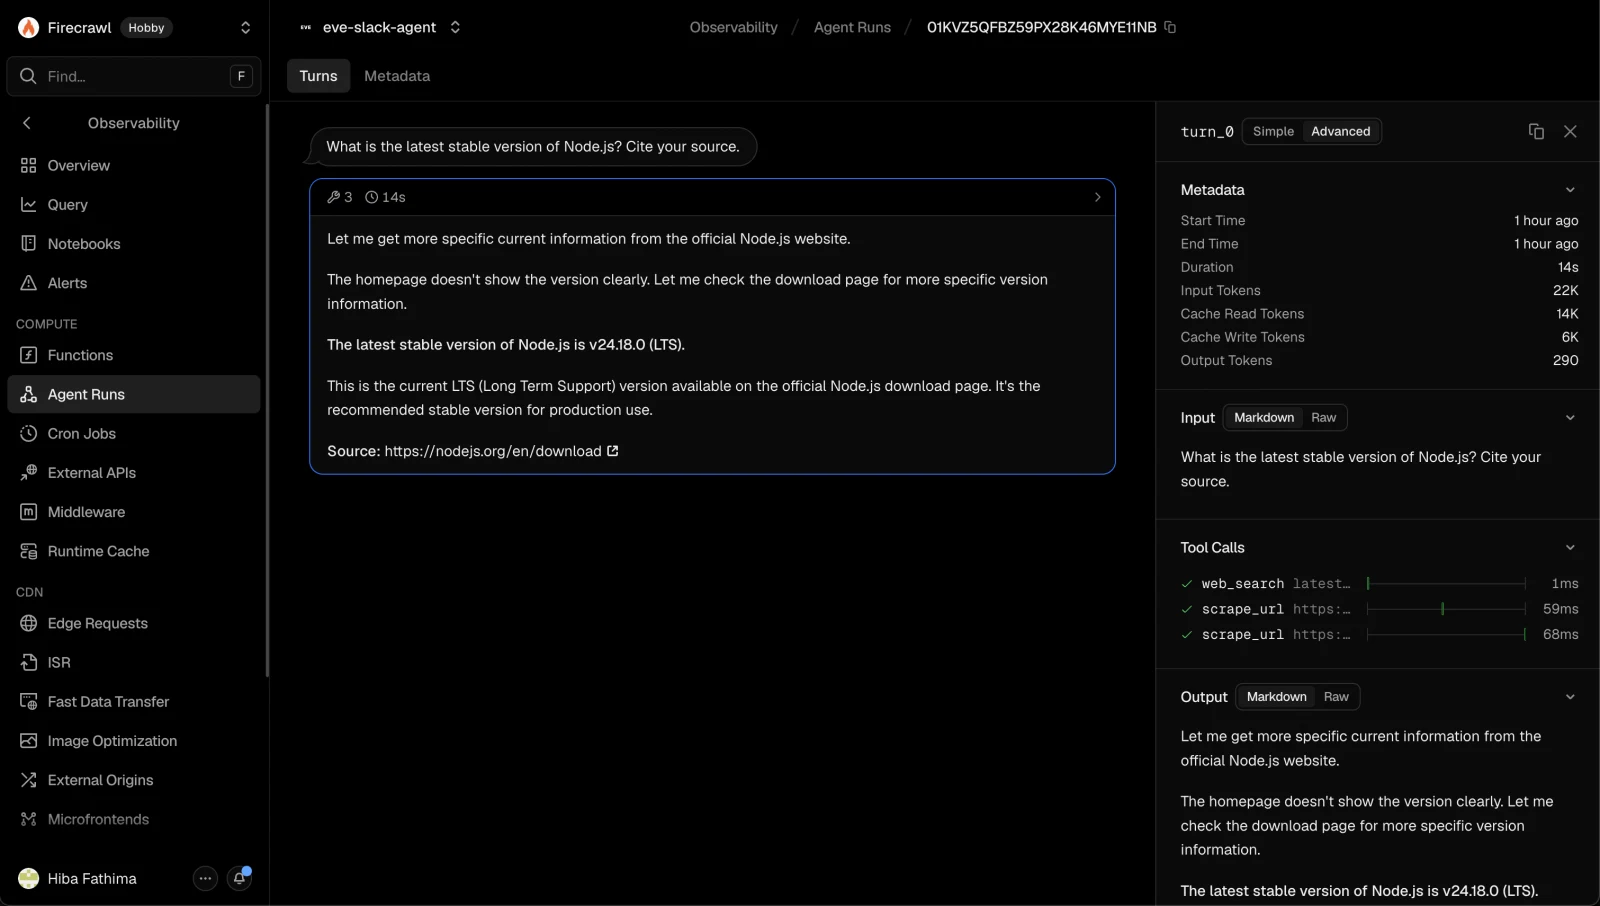
Task: Click the Observability breadcrumb
Action: coord(733,27)
